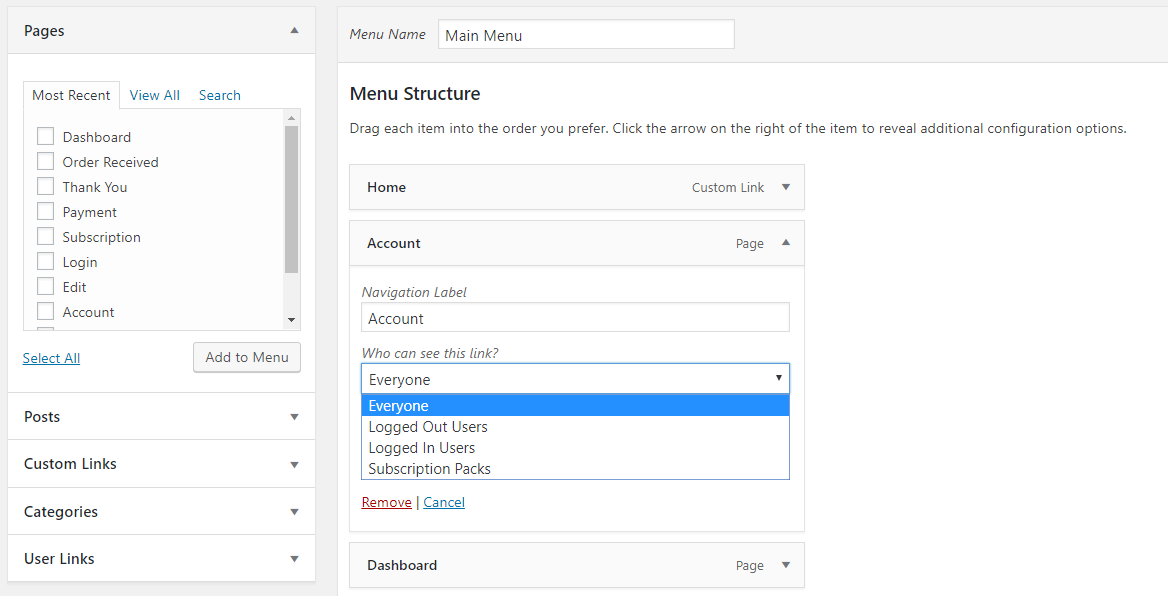
Task: Expand the Custom Links panel arrow
Action: click(294, 464)
